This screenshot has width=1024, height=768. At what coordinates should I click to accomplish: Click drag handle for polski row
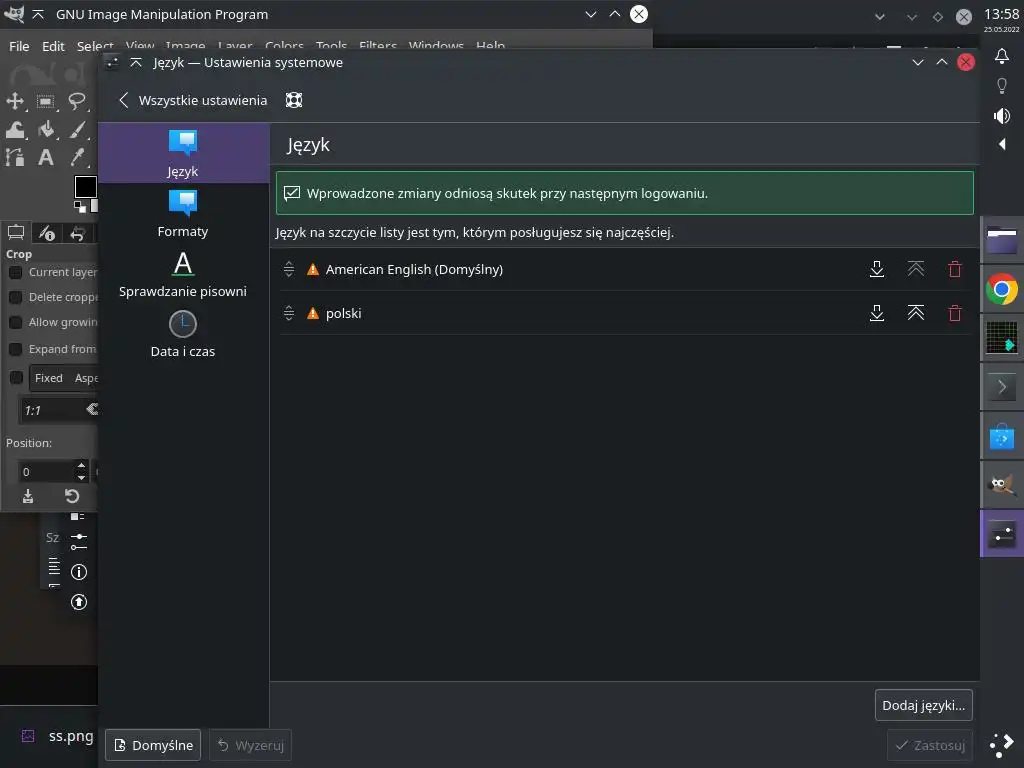pos(289,313)
